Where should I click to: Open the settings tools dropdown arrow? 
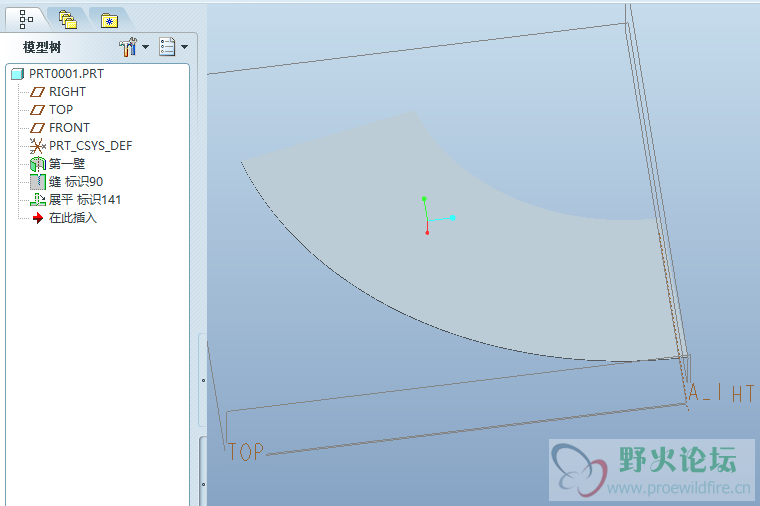(145, 47)
